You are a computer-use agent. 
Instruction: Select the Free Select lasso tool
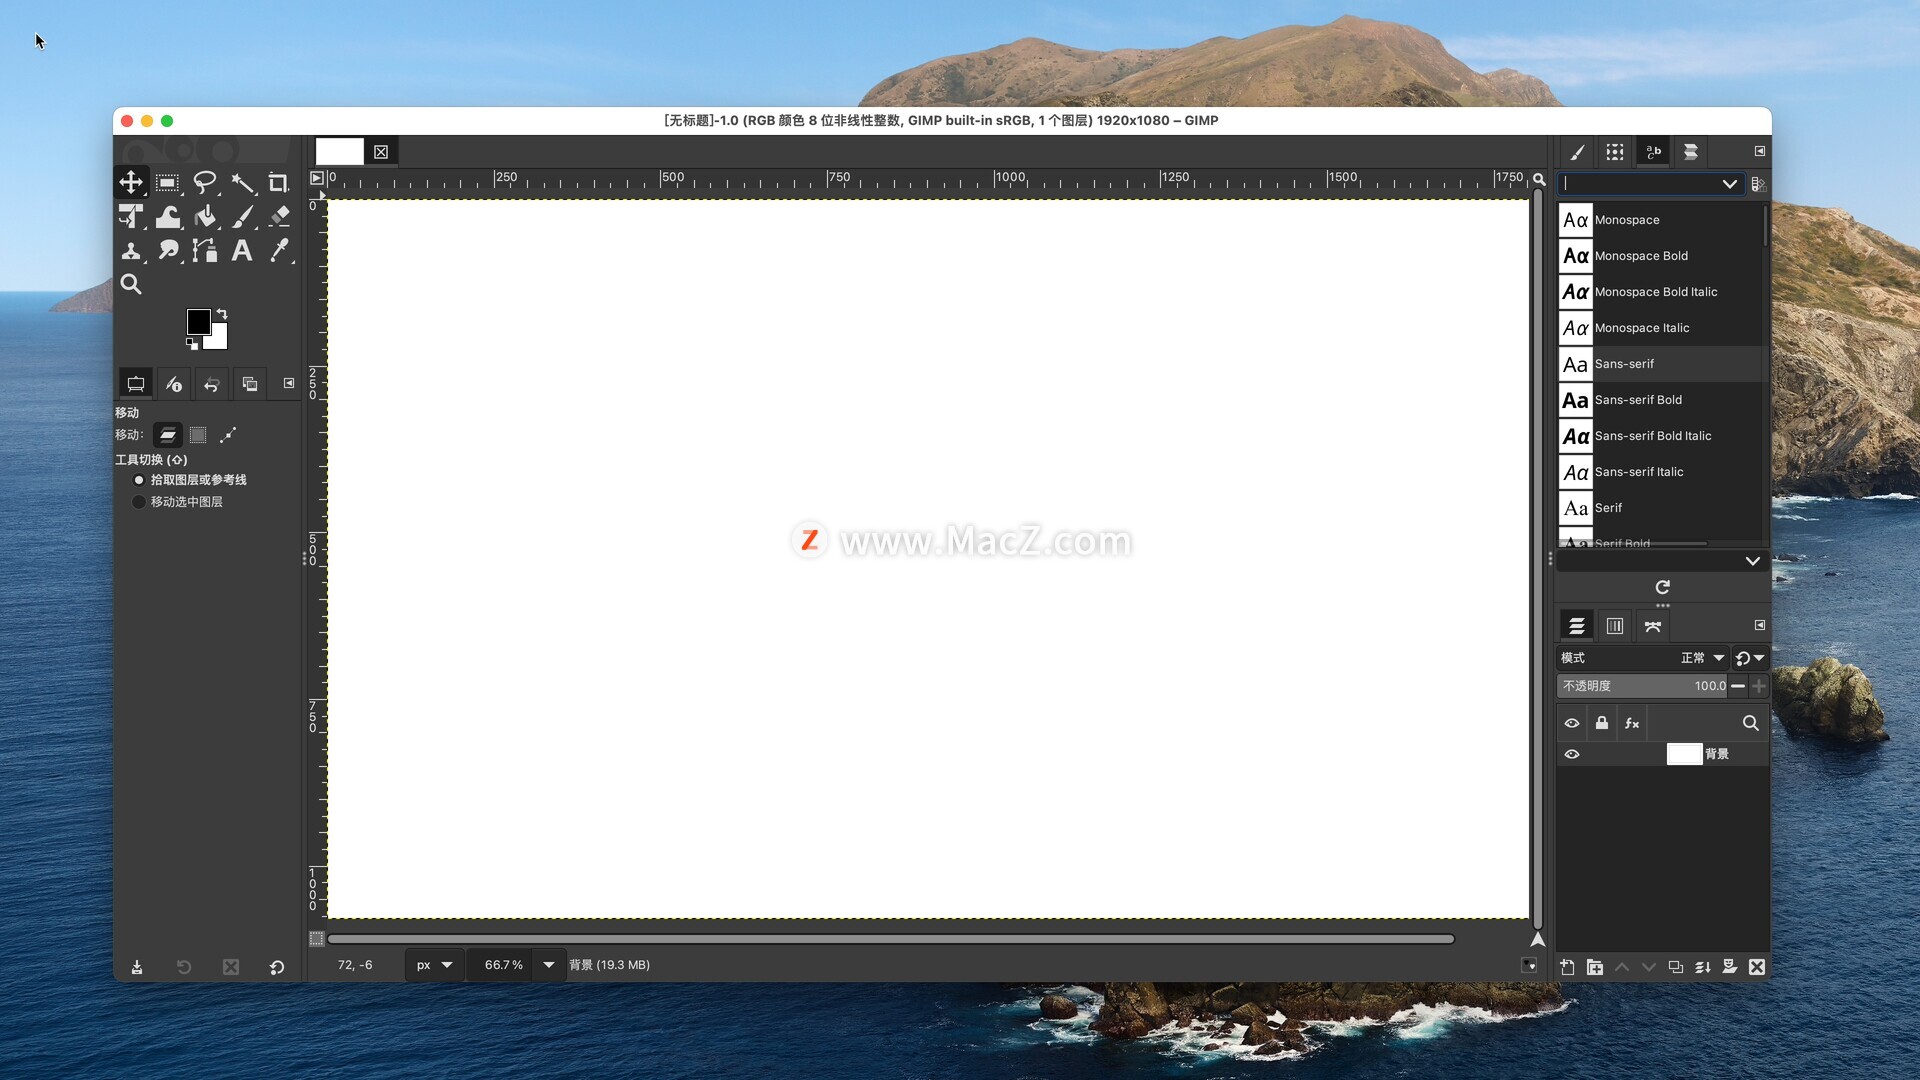tap(205, 183)
